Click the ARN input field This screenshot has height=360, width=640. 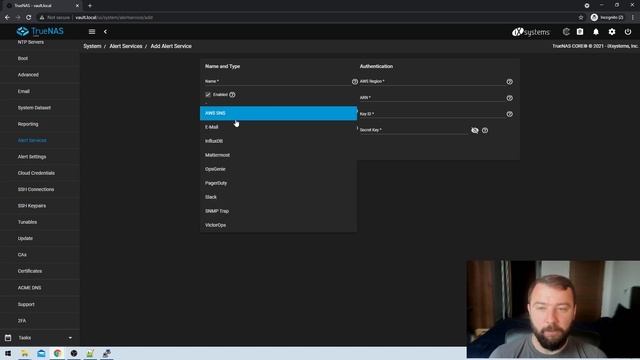[432, 98]
